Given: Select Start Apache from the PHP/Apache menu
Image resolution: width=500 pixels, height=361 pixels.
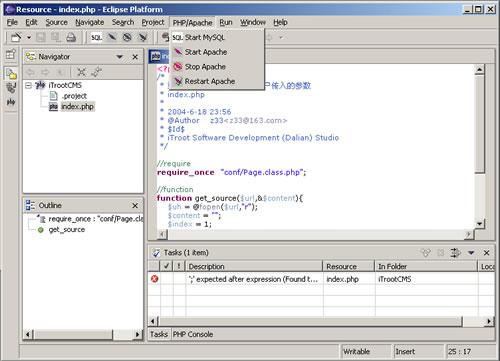Looking at the screenshot, I should point(217,52).
